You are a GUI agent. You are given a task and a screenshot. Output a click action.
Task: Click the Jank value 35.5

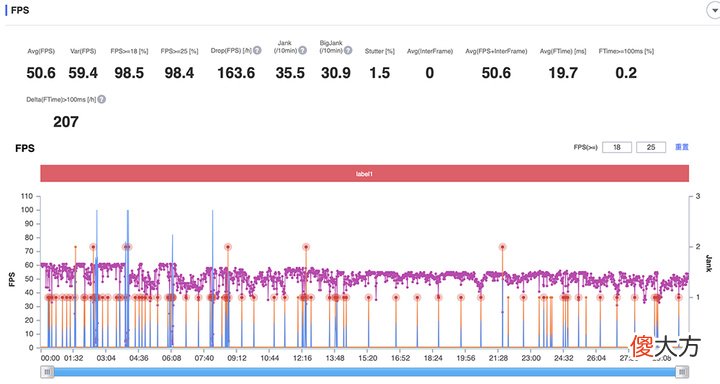click(290, 73)
